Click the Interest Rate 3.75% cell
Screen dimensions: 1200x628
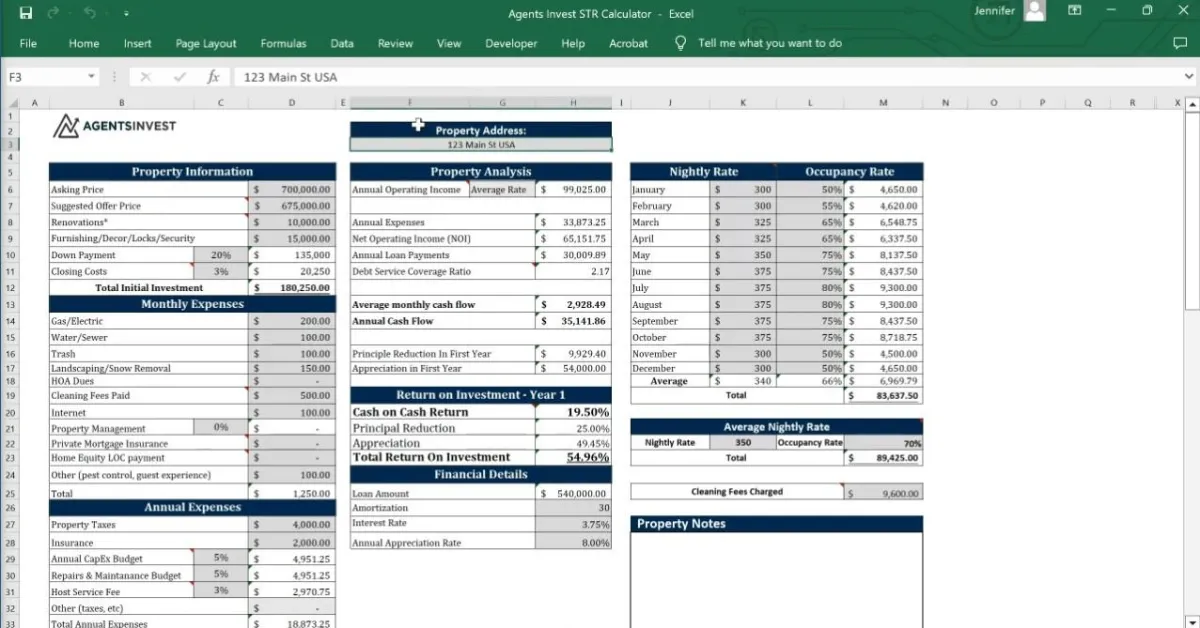point(573,524)
